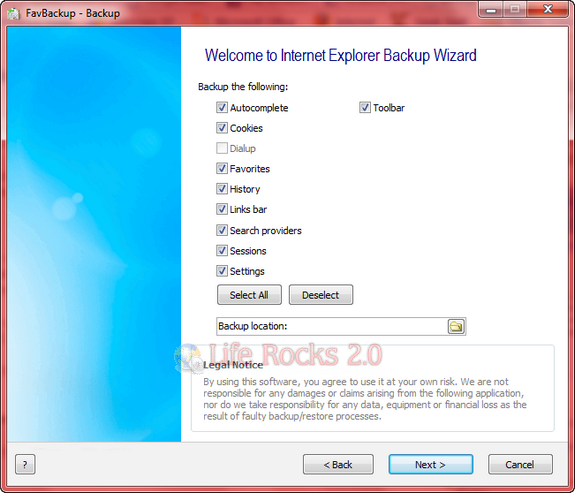This screenshot has width=575, height=493.
Task: Toggle the disabled Dialup checkbox
Action: tap(221, 148)
